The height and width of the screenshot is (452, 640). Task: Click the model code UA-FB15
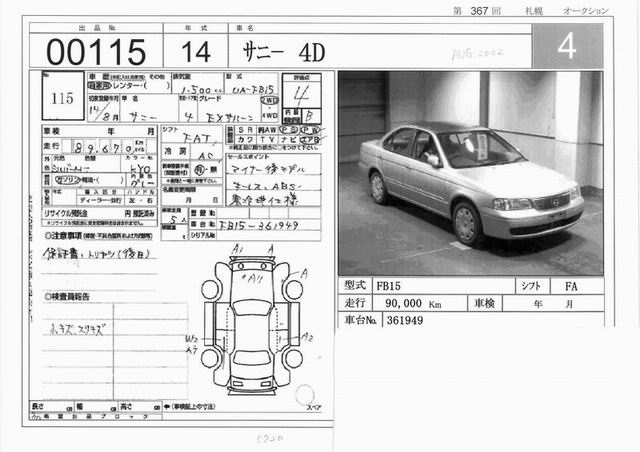point(253,89)
